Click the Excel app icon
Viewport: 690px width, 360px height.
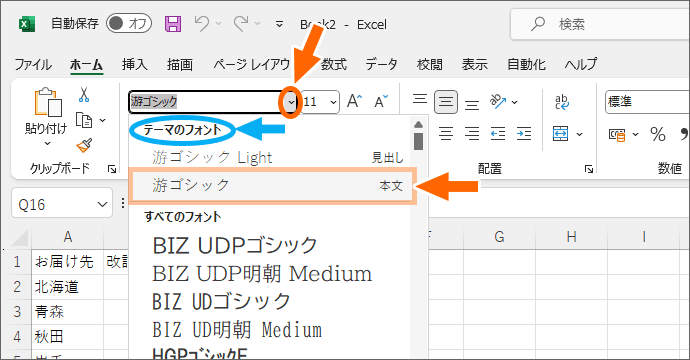(x=27, y=24)
